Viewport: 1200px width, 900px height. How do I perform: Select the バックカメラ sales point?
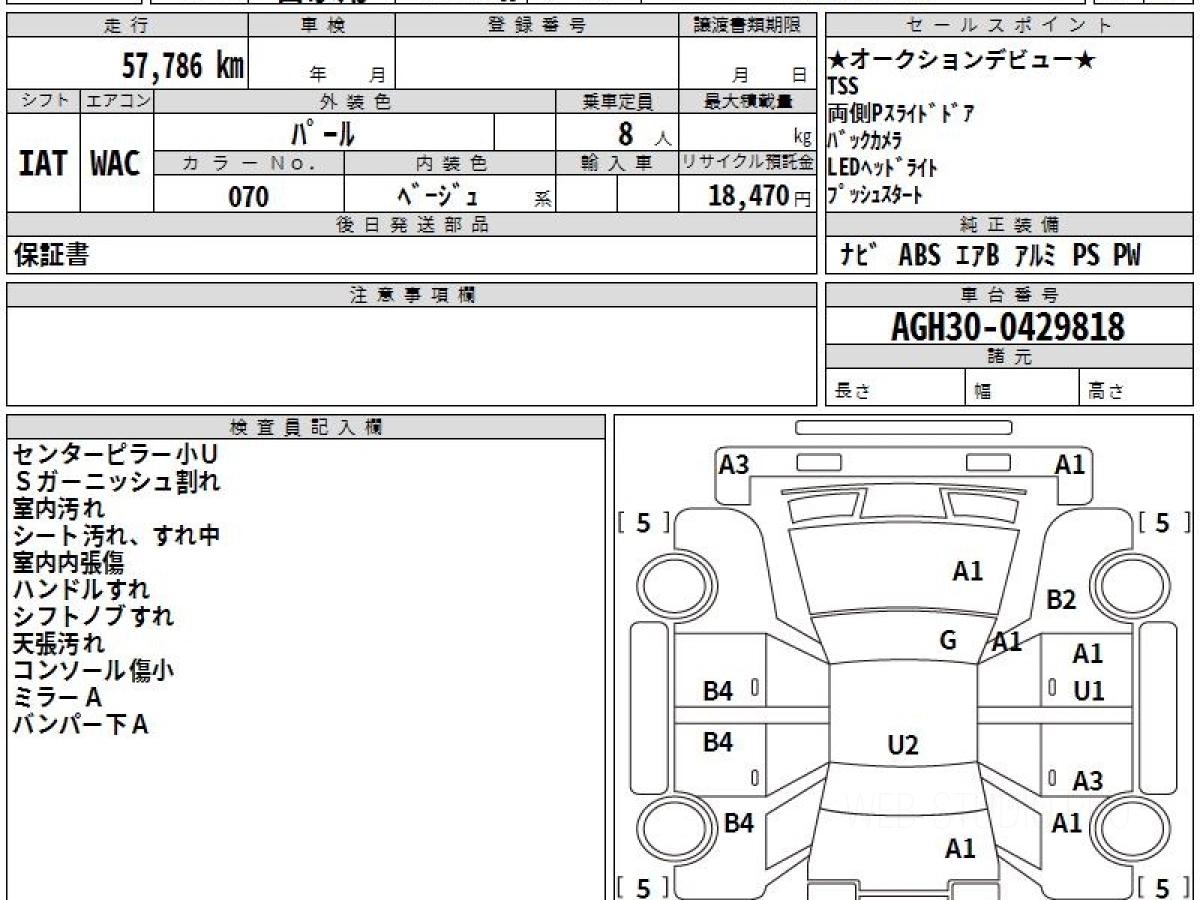(x=865, y=140)
